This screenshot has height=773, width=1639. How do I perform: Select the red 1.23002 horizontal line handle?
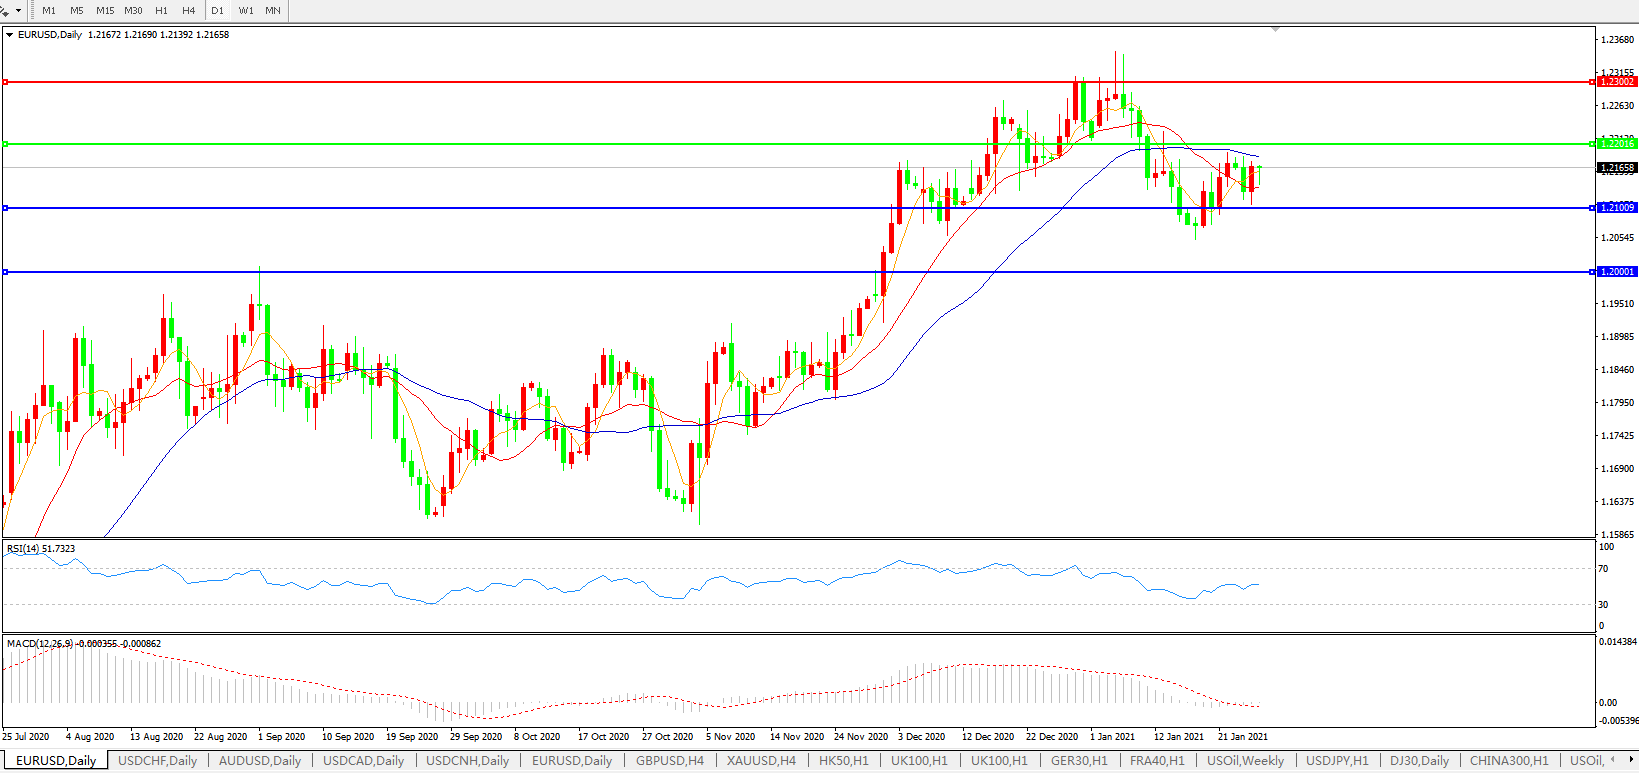[5, 82]
